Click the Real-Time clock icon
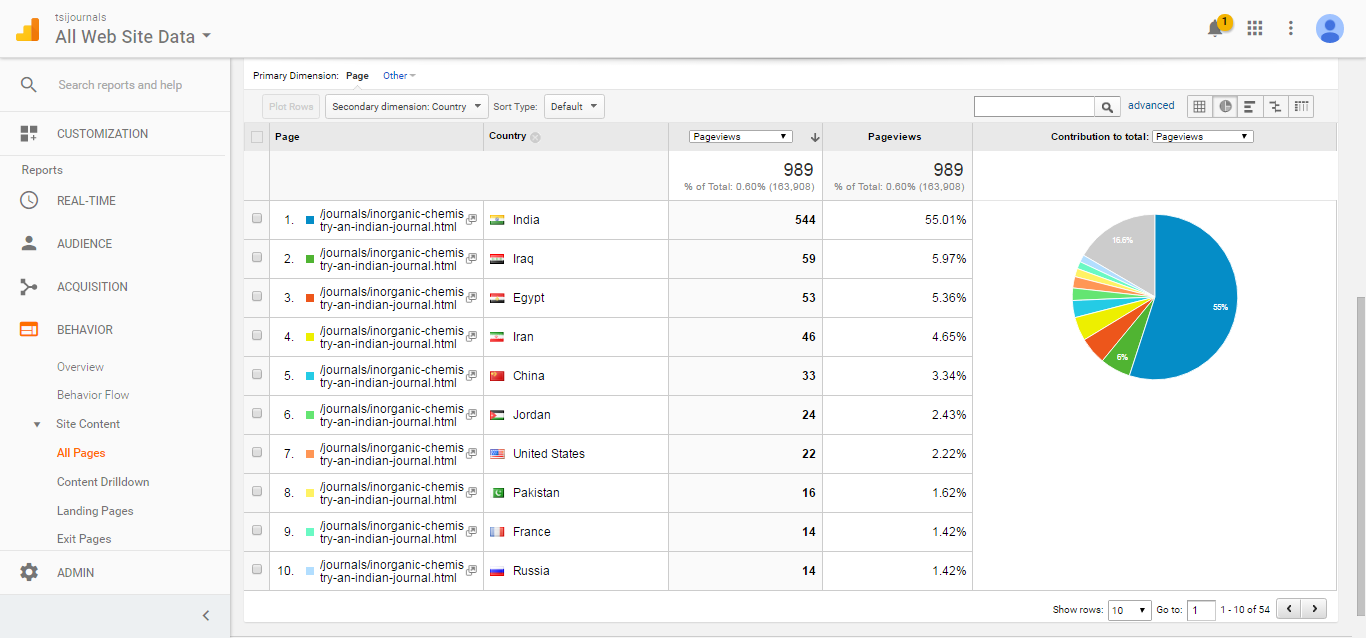This screenshot has height=638, width=1366. (29, 200)
